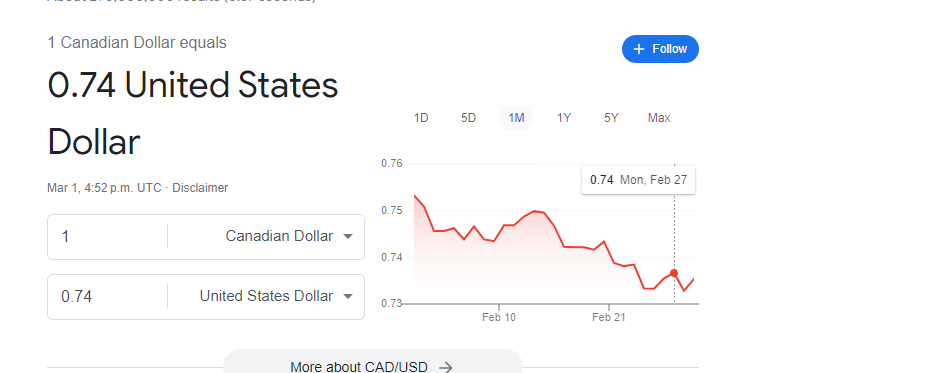Select the 1M chart range
The image size is (936, 373).
(516, 118)
